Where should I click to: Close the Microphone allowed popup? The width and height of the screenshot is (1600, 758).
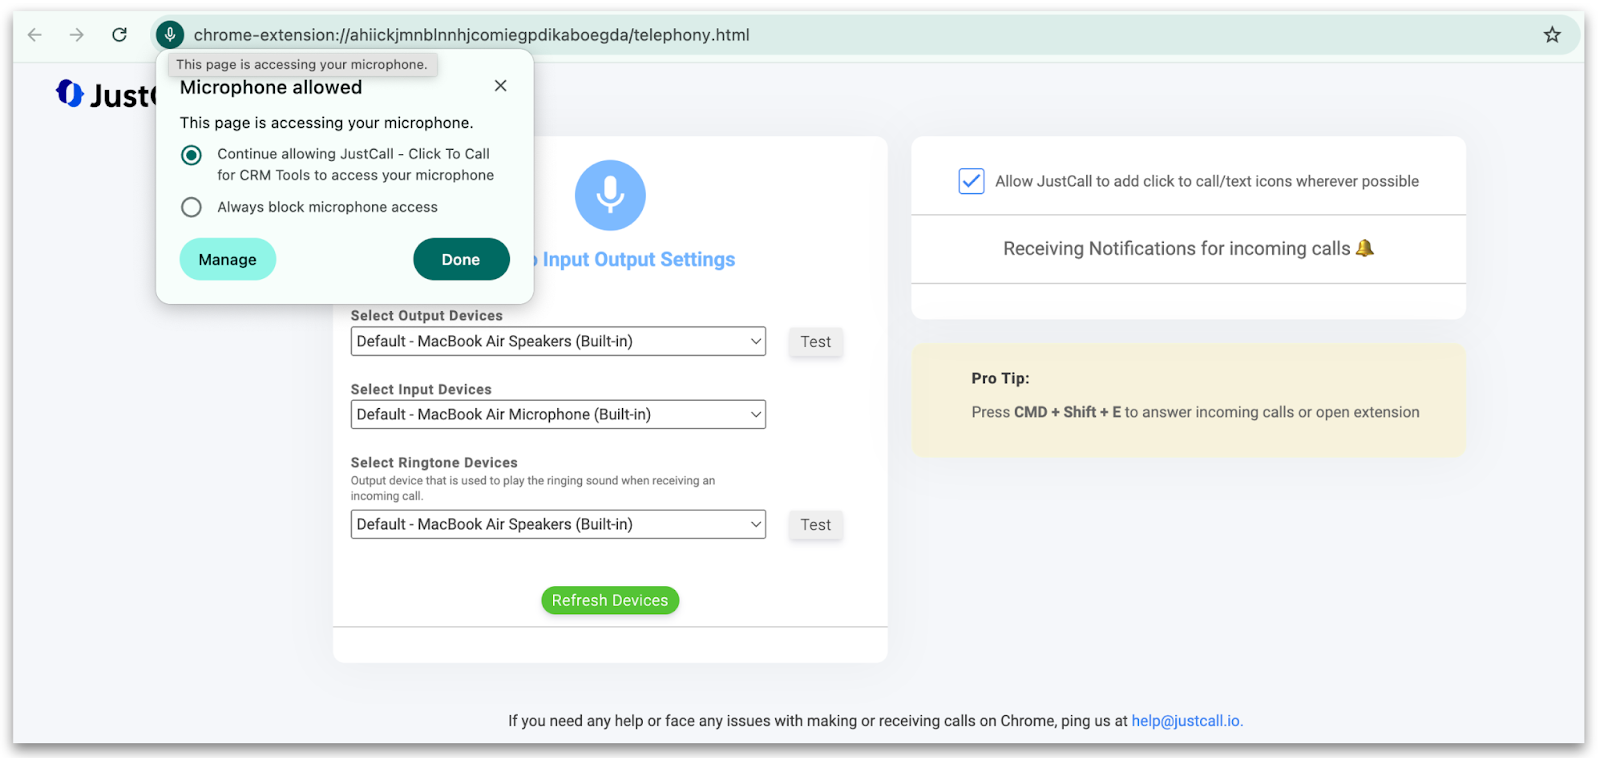(501, 86)
